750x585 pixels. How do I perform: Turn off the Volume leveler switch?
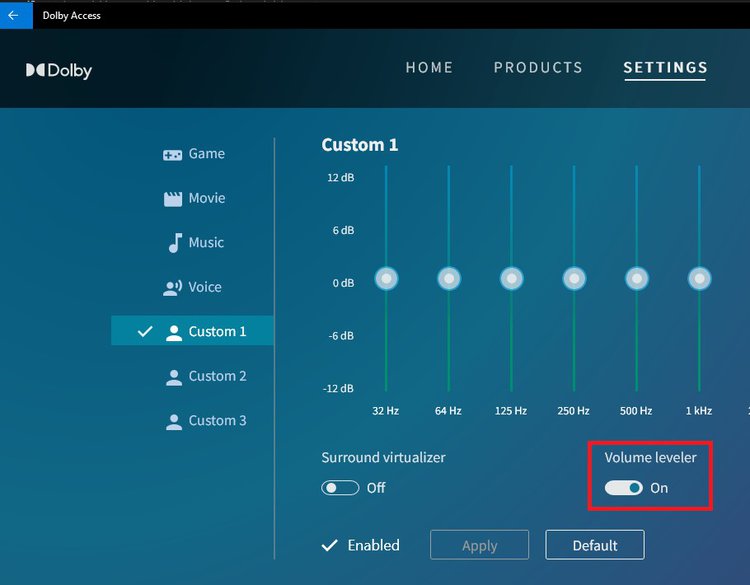point(623,488)
